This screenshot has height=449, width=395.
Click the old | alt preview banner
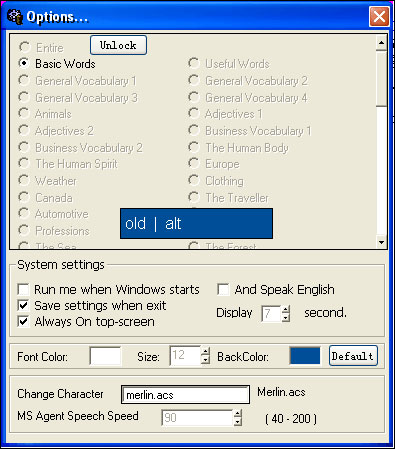click(x=196, y=223)
